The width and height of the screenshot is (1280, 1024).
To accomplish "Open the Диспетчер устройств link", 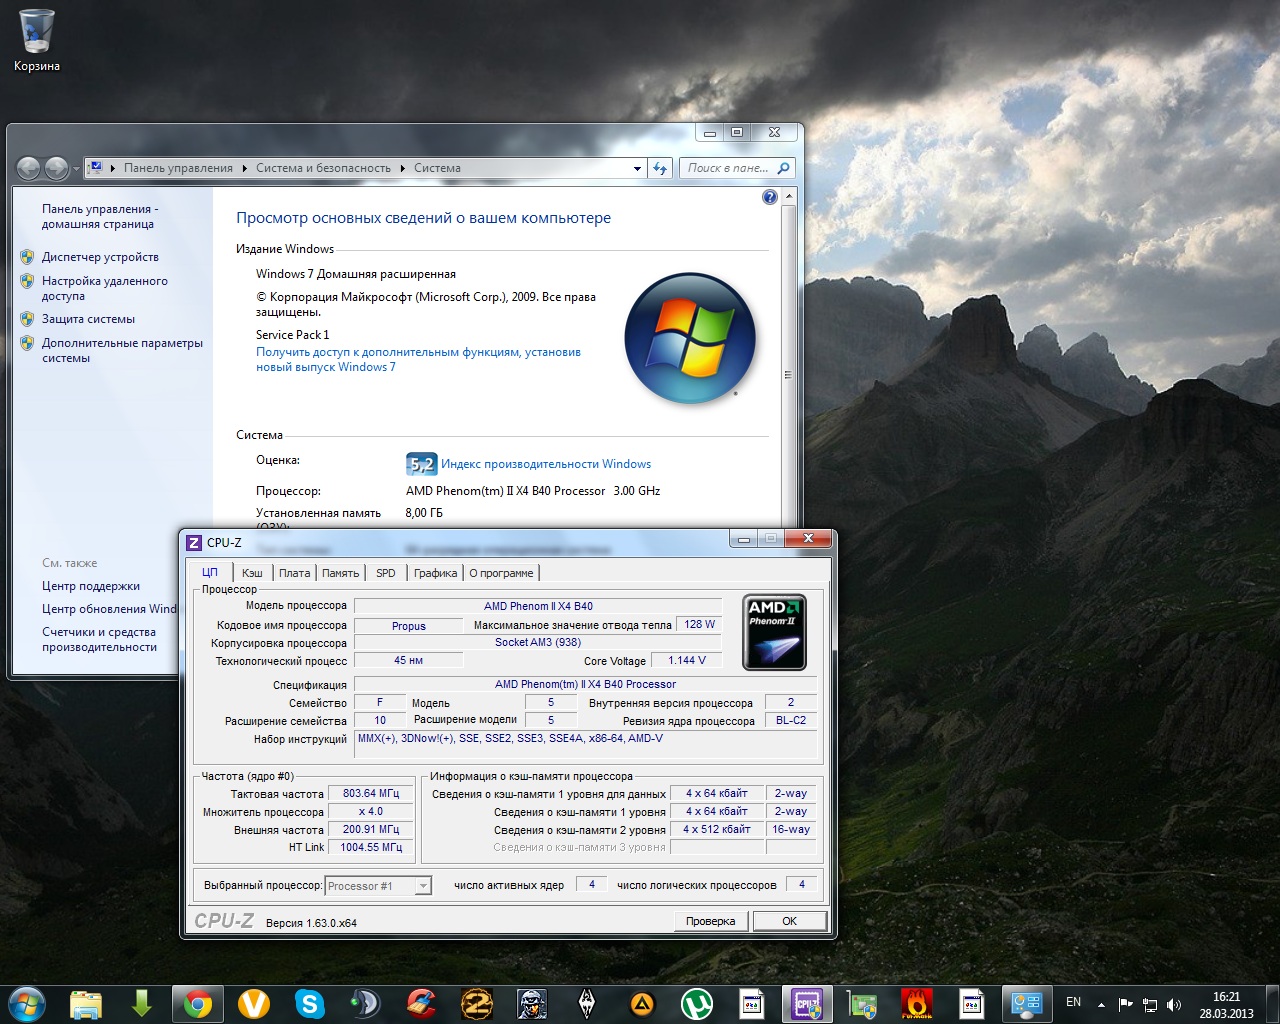I will [100, 257].
